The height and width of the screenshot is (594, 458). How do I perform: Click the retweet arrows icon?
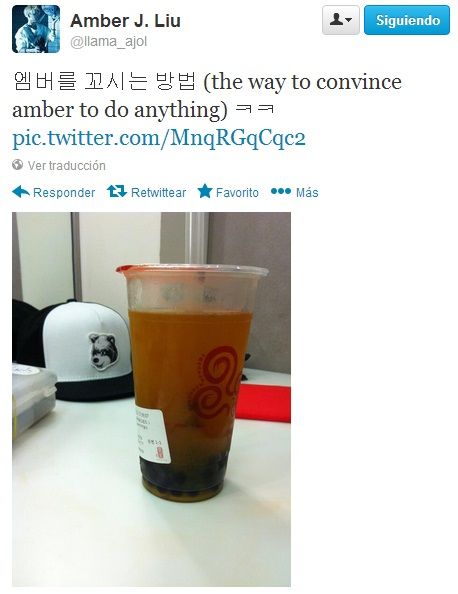pyautogui.click(x=117, y=191)
